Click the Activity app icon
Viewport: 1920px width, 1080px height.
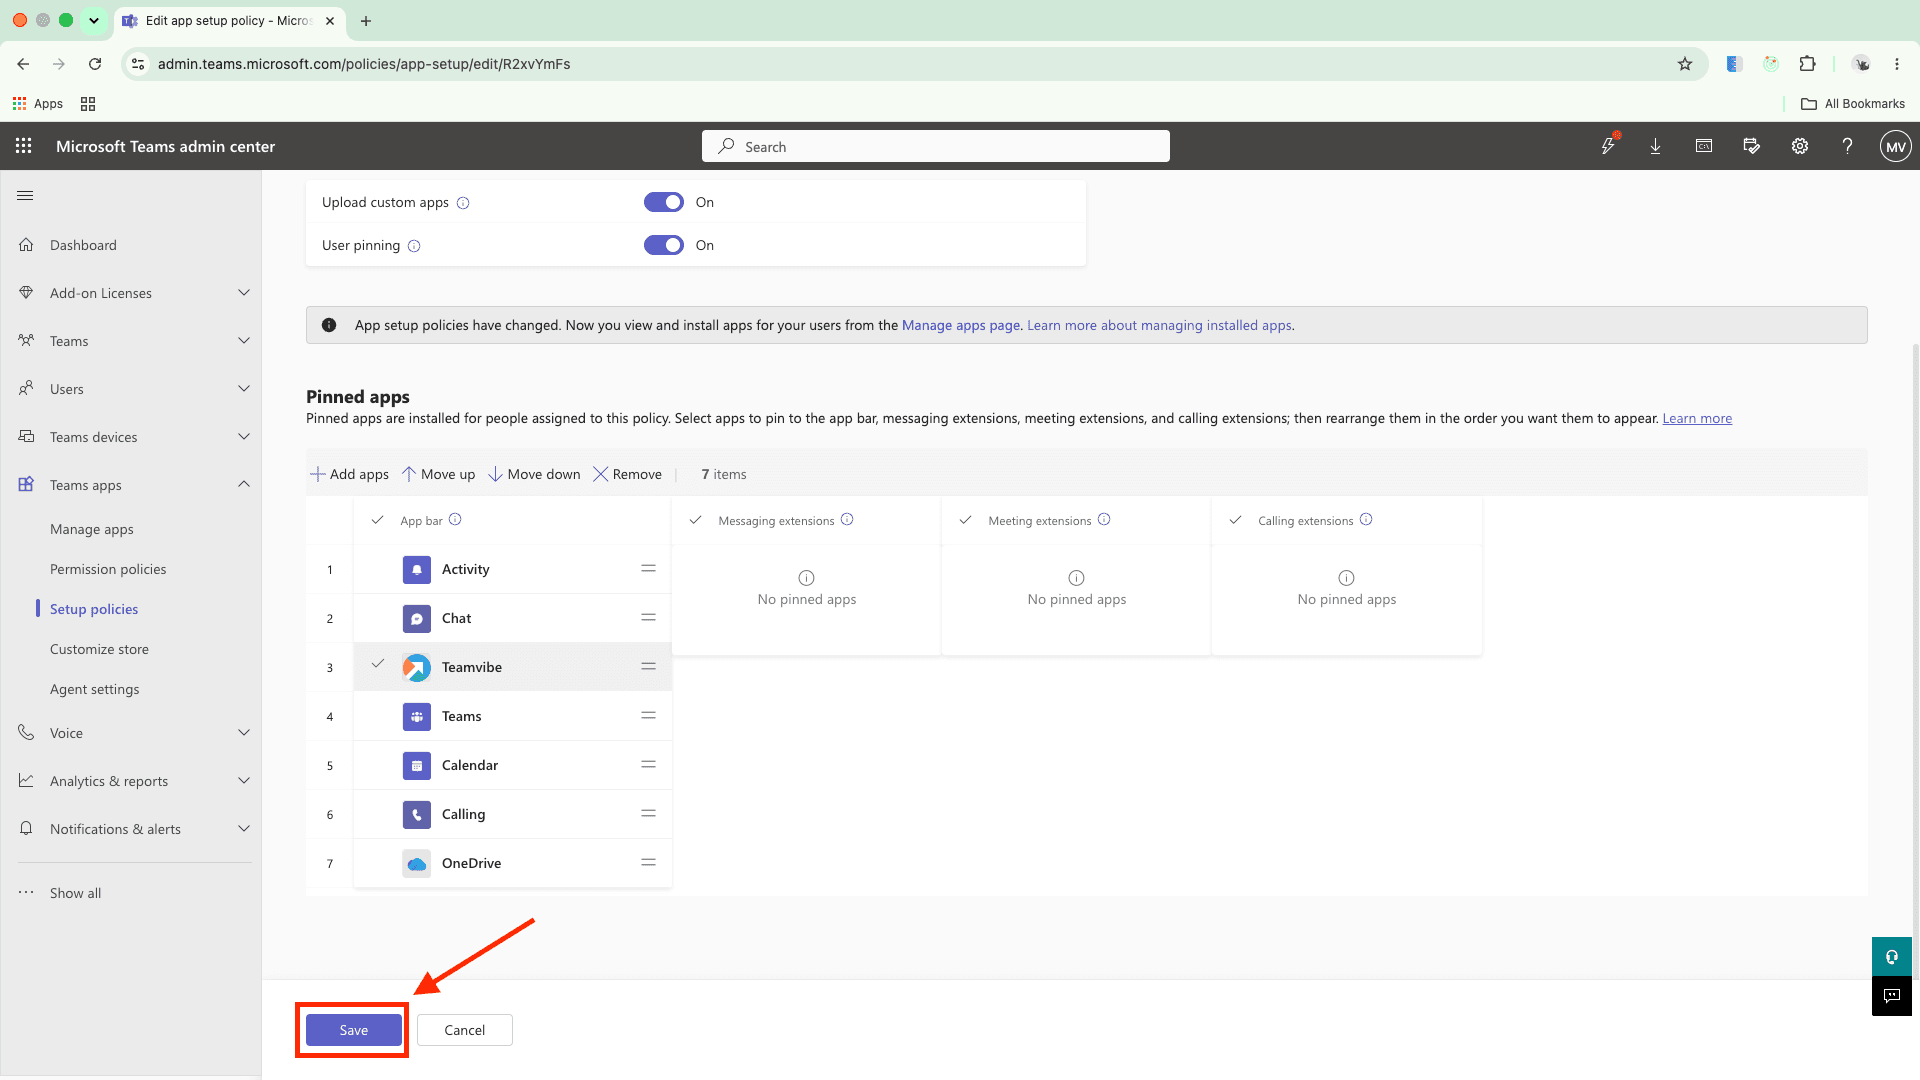[x=417, y=570]
